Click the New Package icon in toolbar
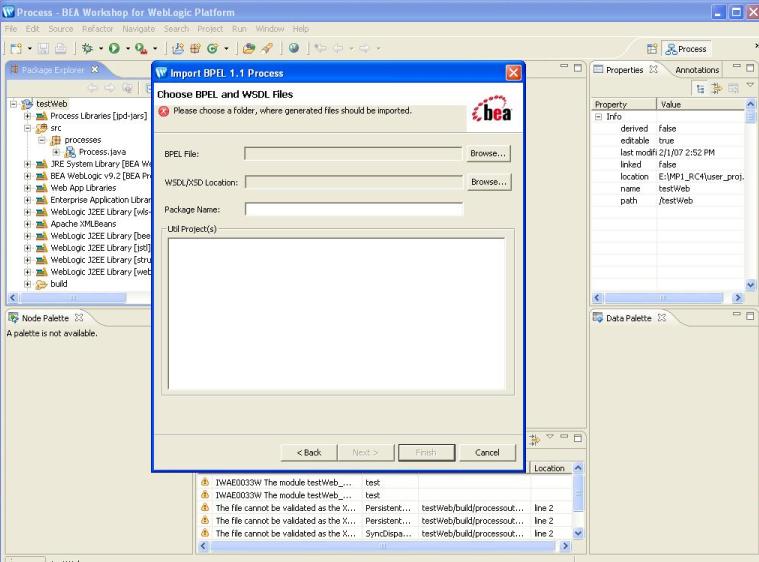759x562 pixels. coord(195,48)
